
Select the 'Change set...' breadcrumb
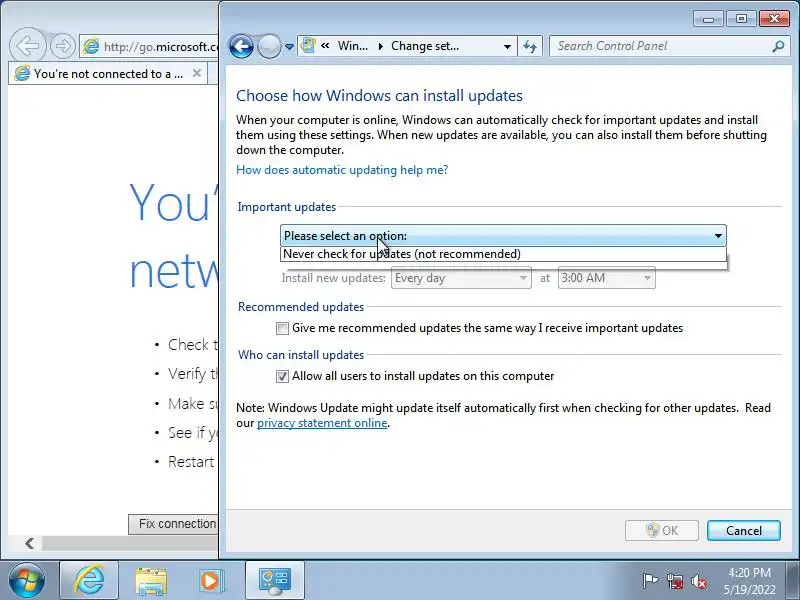coord(424,46)
